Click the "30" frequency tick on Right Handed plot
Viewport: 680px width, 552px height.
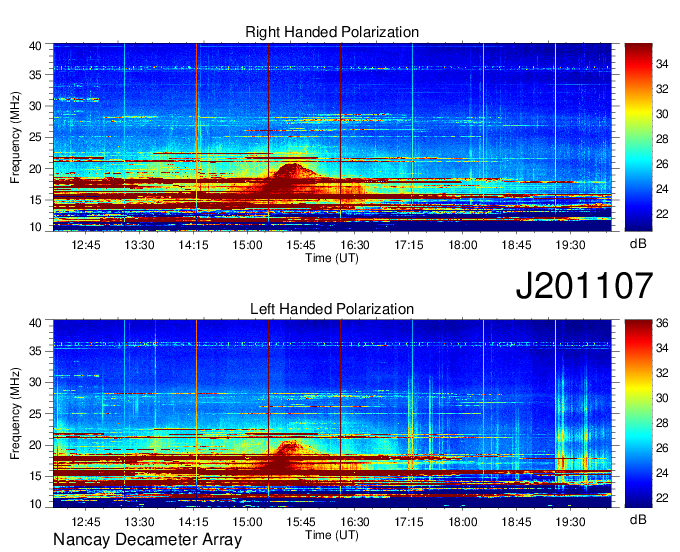click(35, 106)
